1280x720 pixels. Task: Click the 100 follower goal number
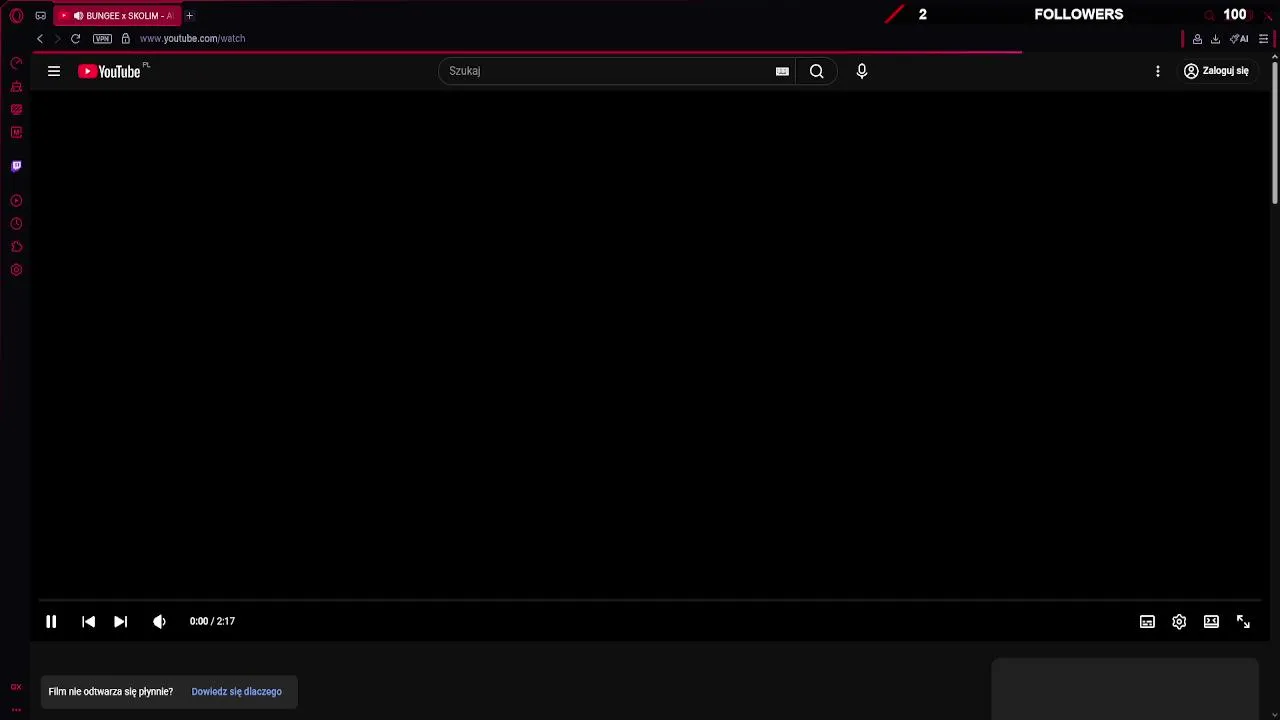[1235, 14]
